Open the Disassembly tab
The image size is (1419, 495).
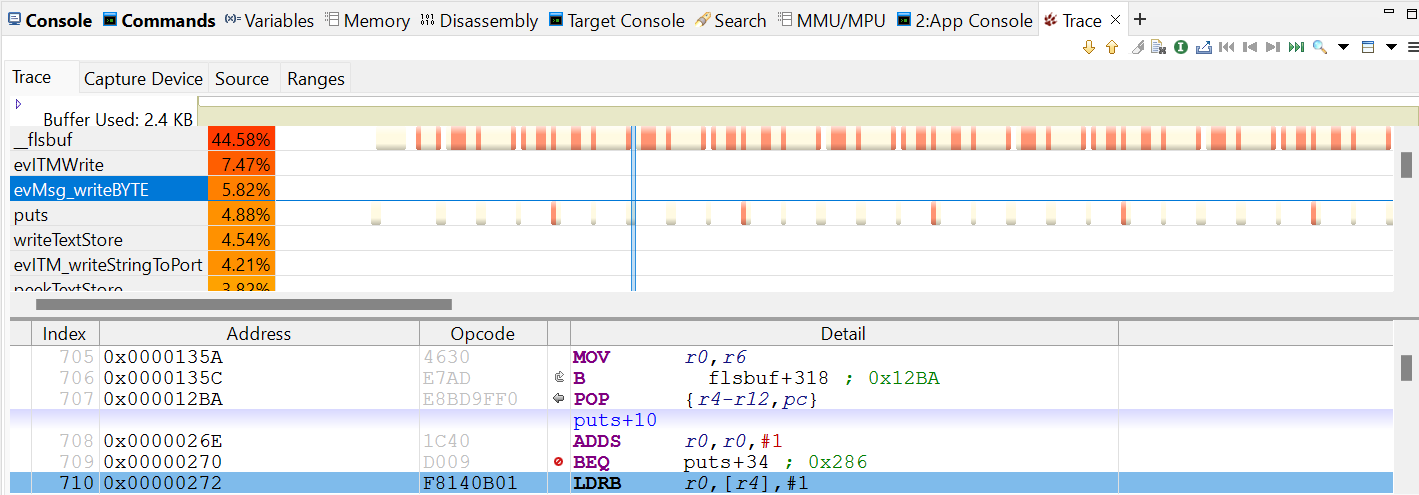(479, 21)
